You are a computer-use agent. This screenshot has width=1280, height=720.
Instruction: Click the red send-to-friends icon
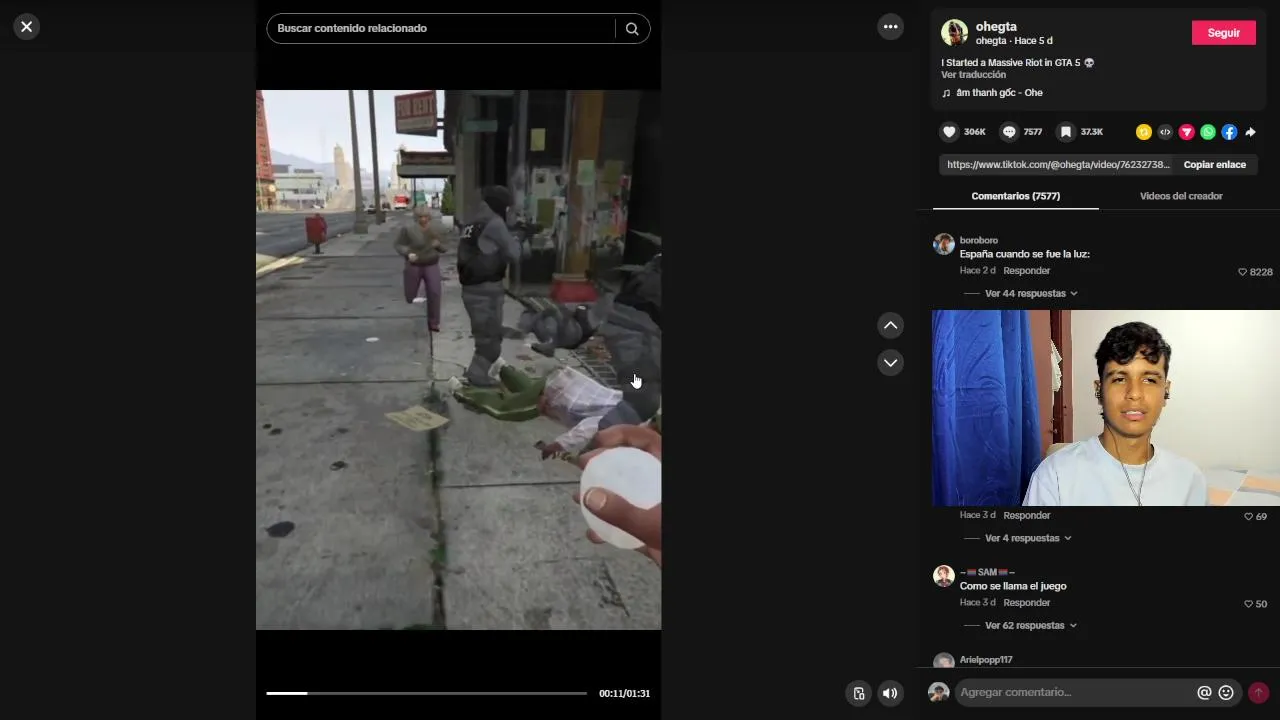1187,132
